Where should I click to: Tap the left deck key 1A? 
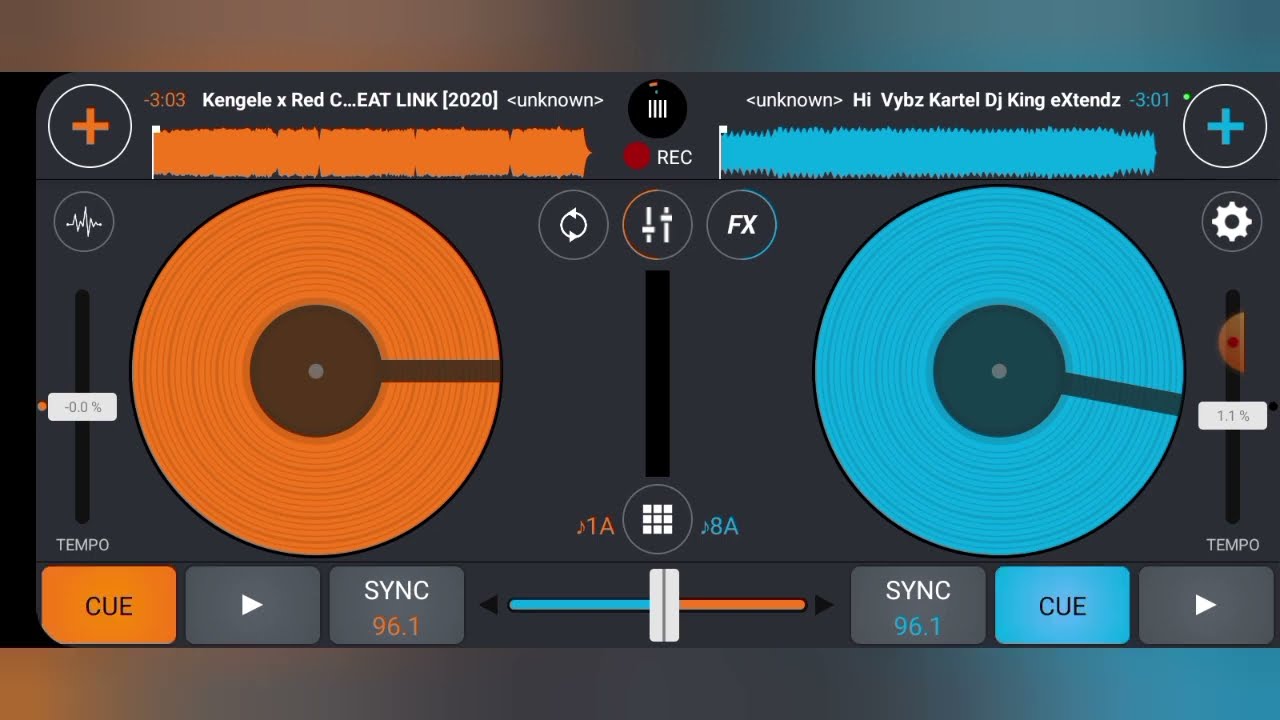click(x=595, y=526)
